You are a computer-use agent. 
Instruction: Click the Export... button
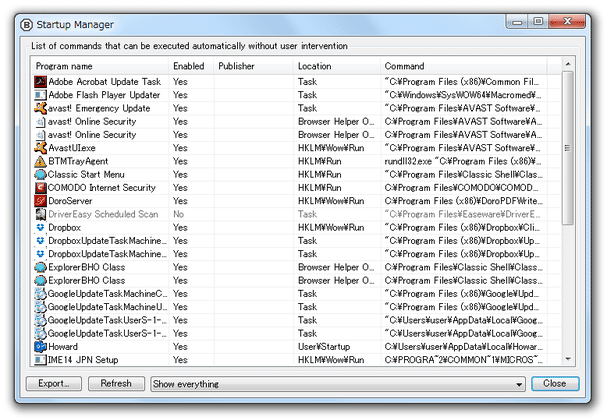(x=54, y=384)
